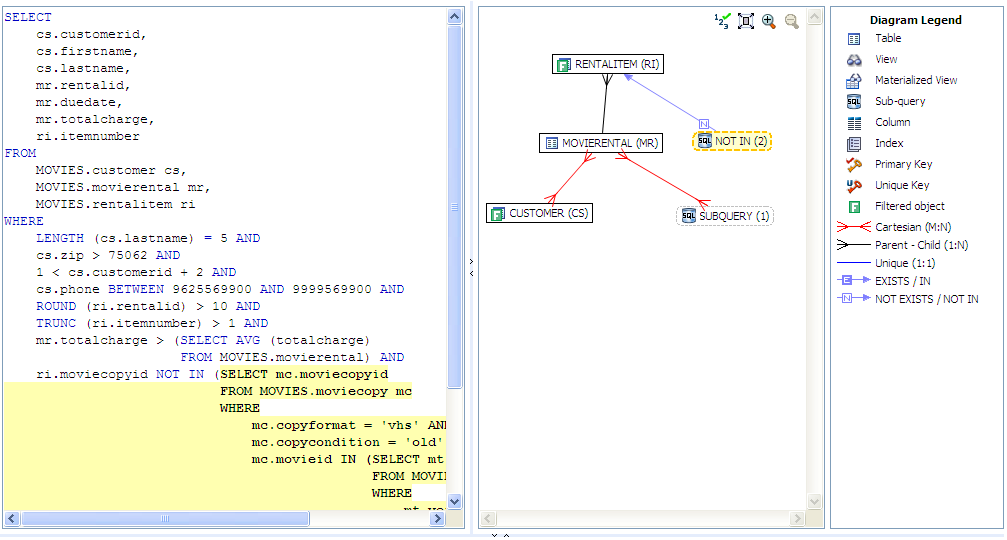Viewport: 1007px width, 540px height.
Task: Click diagram pane scroll down arrow
Action: click(x=814, y=501)
